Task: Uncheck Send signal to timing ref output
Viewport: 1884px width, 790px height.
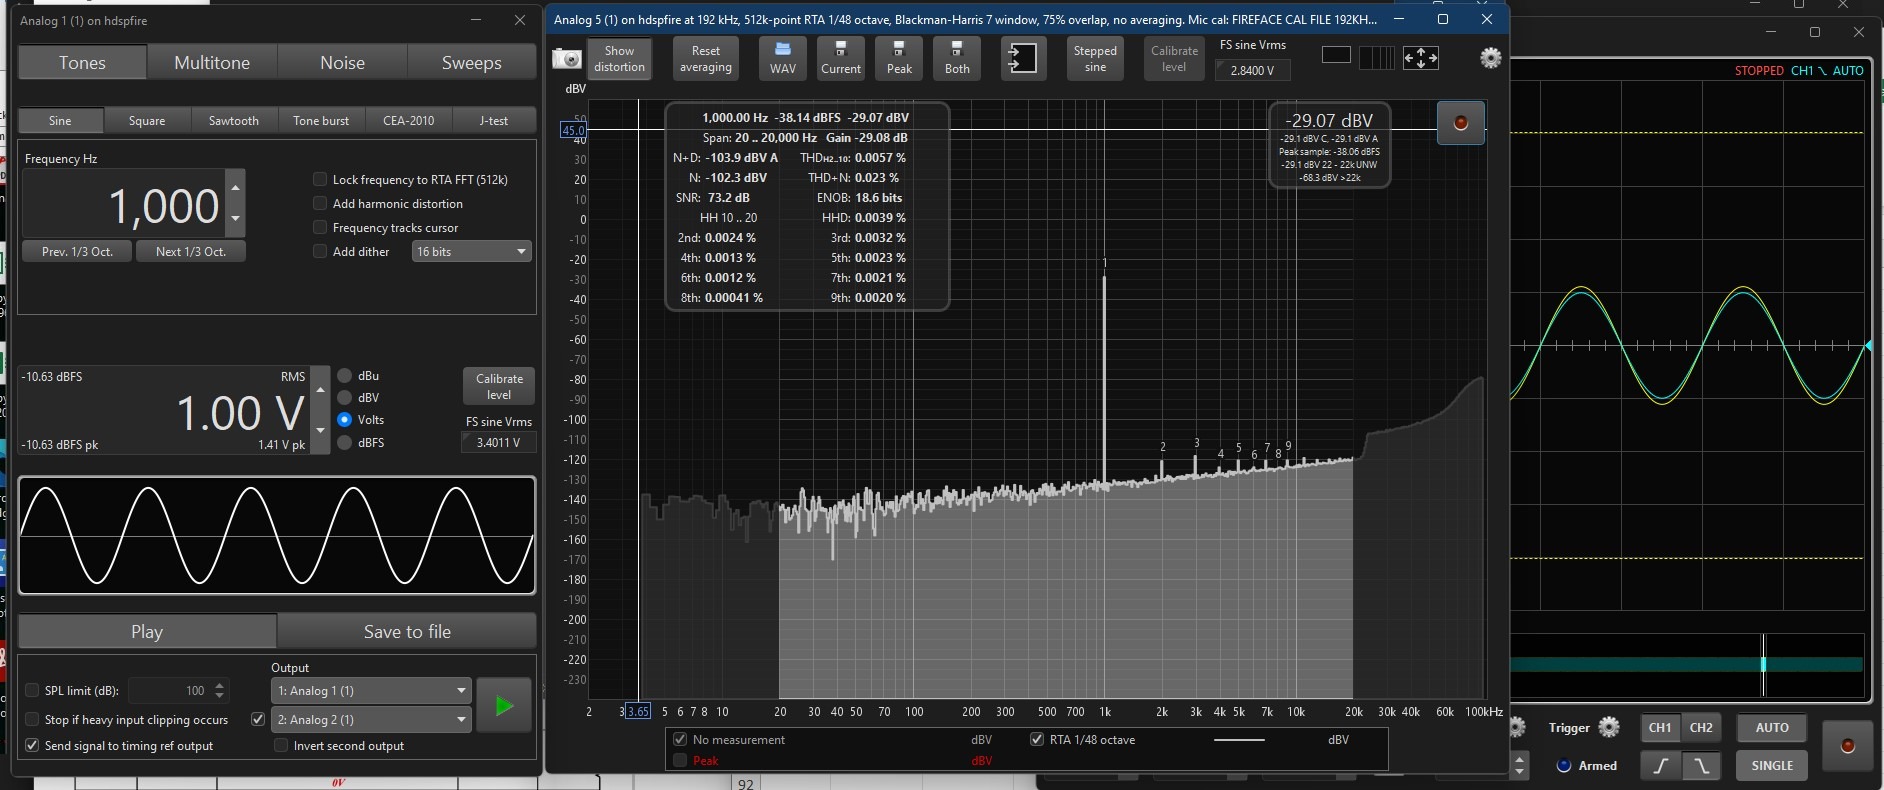Action: (x=32, y=745)
